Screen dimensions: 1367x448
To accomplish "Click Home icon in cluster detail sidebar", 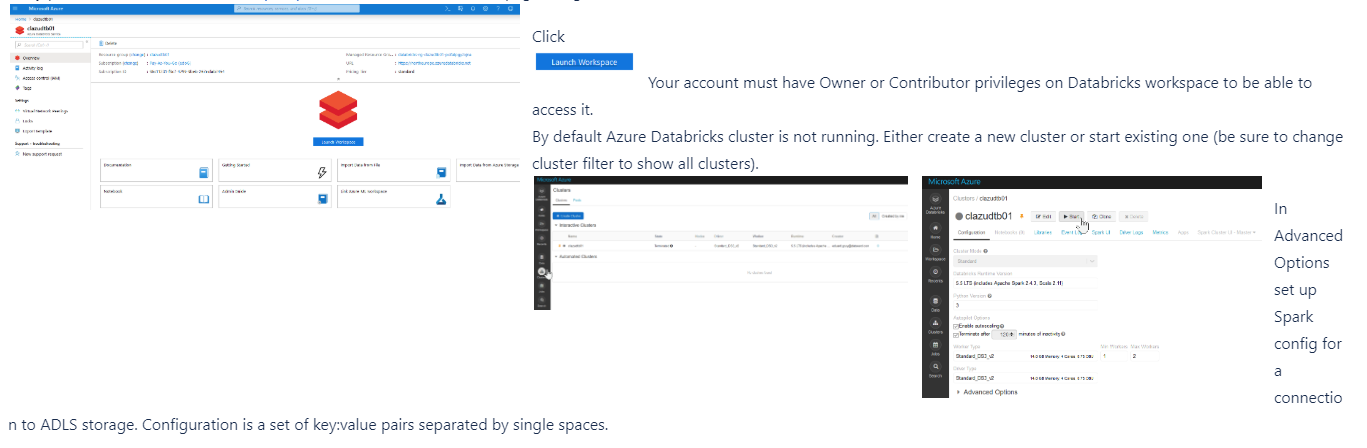I will 935,231.
